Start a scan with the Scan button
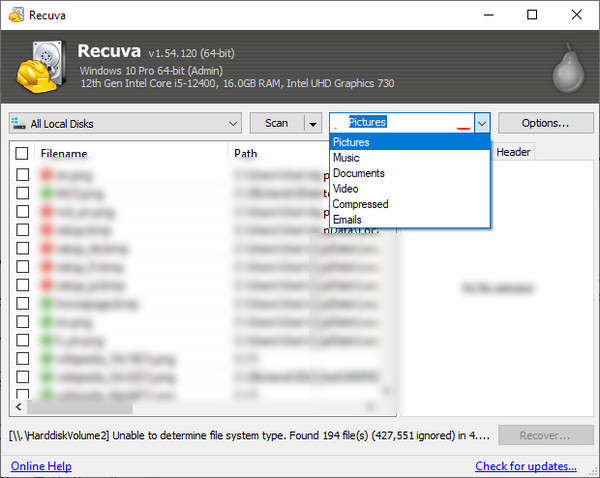Viewport: 600px width, 478px height. point(277,123)
